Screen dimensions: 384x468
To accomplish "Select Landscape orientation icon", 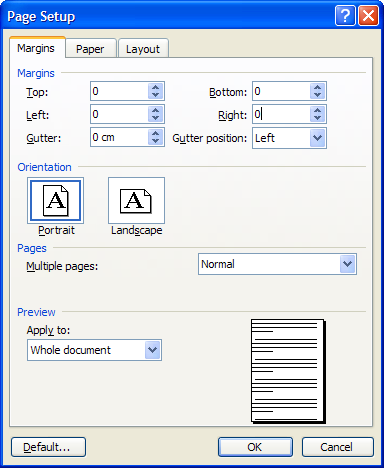I will [x=136, y=201].
